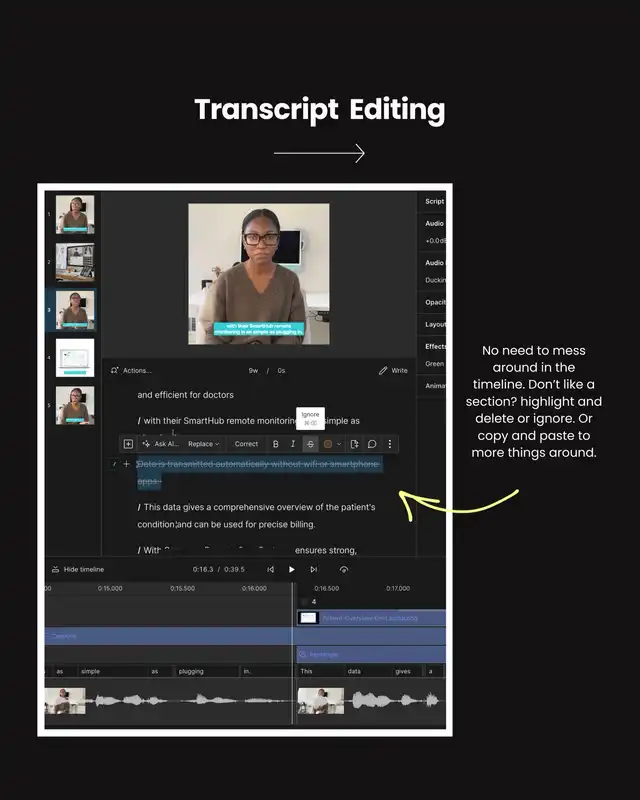Open the three-dot more options menu
The width and height of the screenshot is (640, 800).
(390, 444)
